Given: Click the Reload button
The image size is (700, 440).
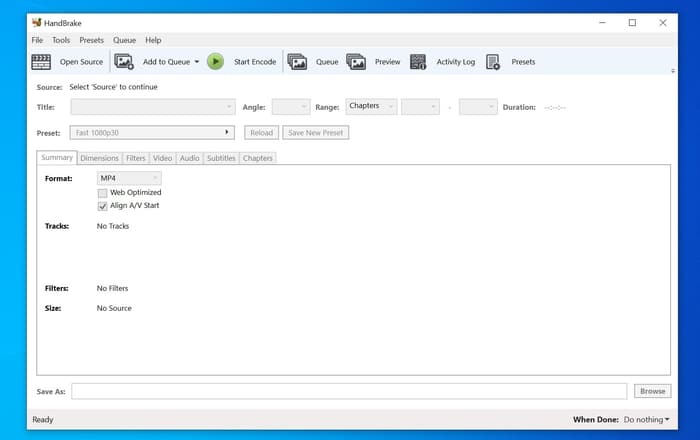Looking at the screenshot, I should pos(261,133).
